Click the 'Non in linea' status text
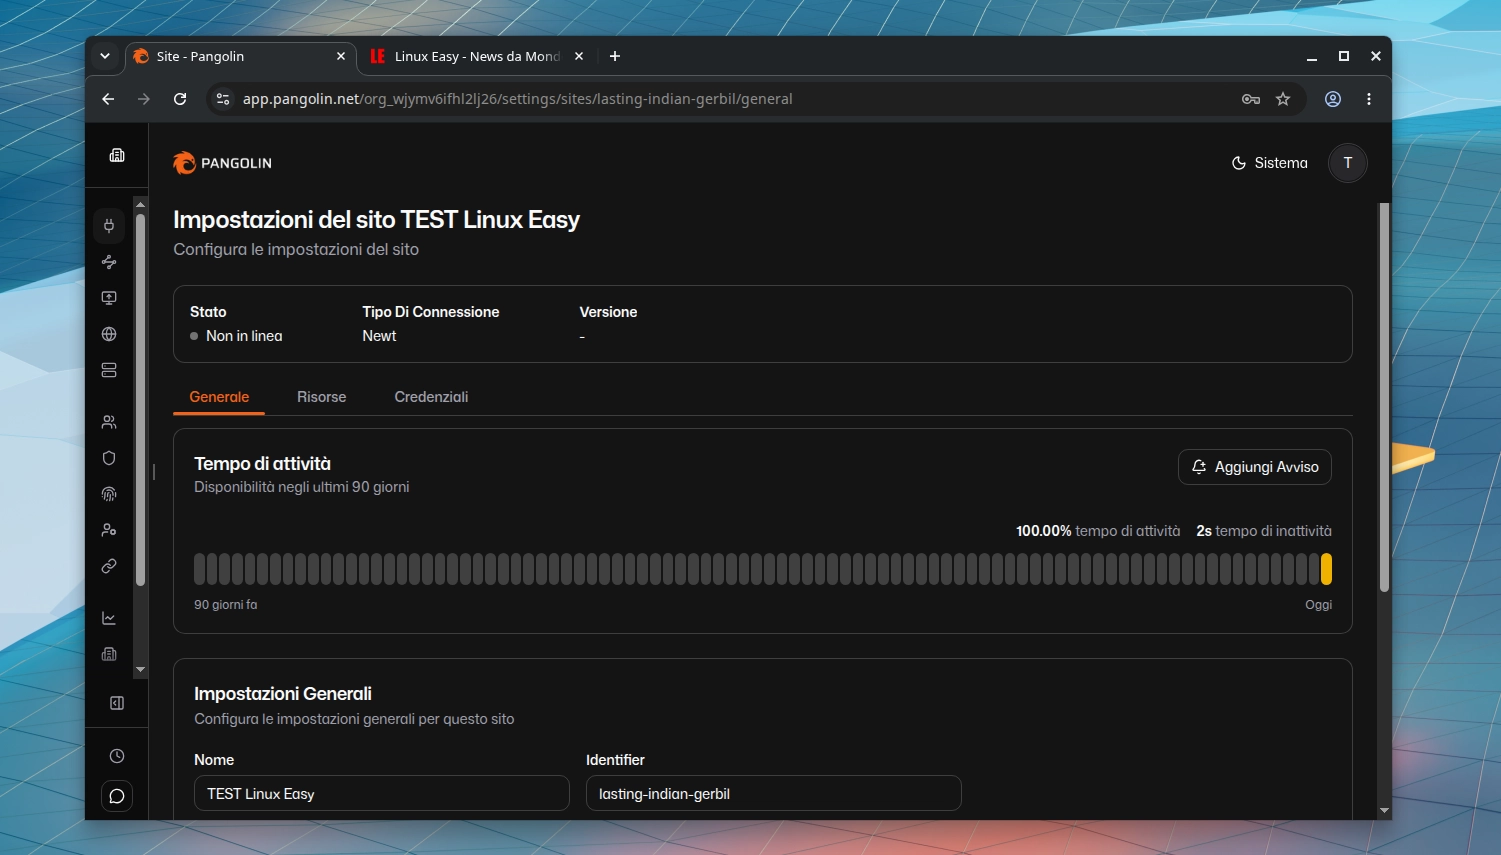The image size is (1501, 855). [x=244, y=336]
